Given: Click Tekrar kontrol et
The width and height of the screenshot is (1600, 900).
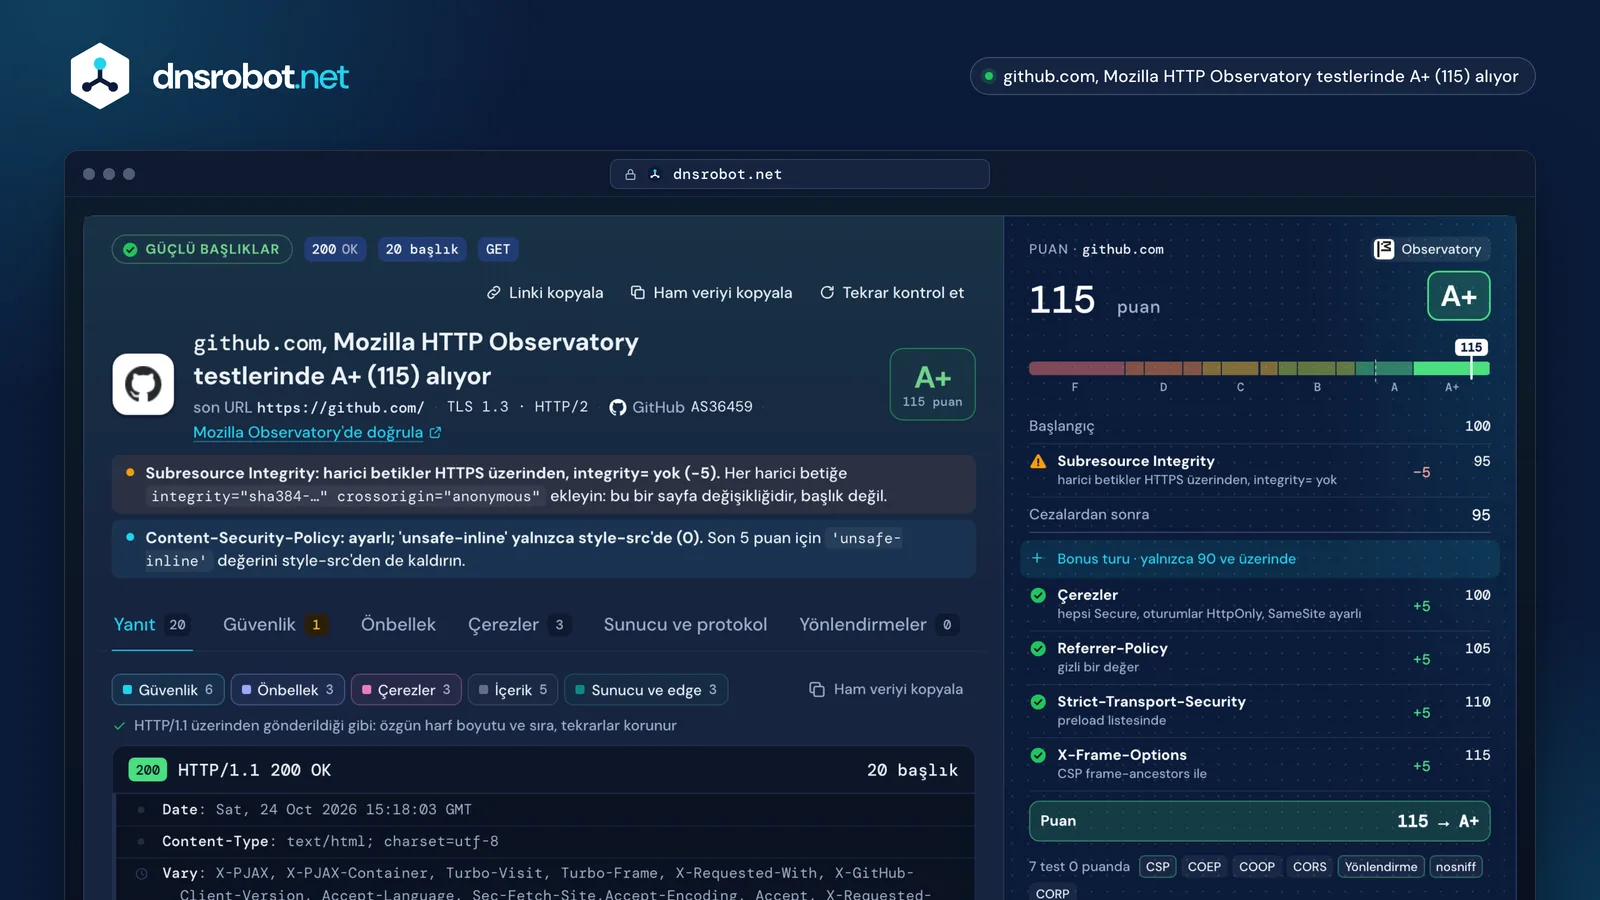Looking at the screenshot, I should (x=892, y=293).
